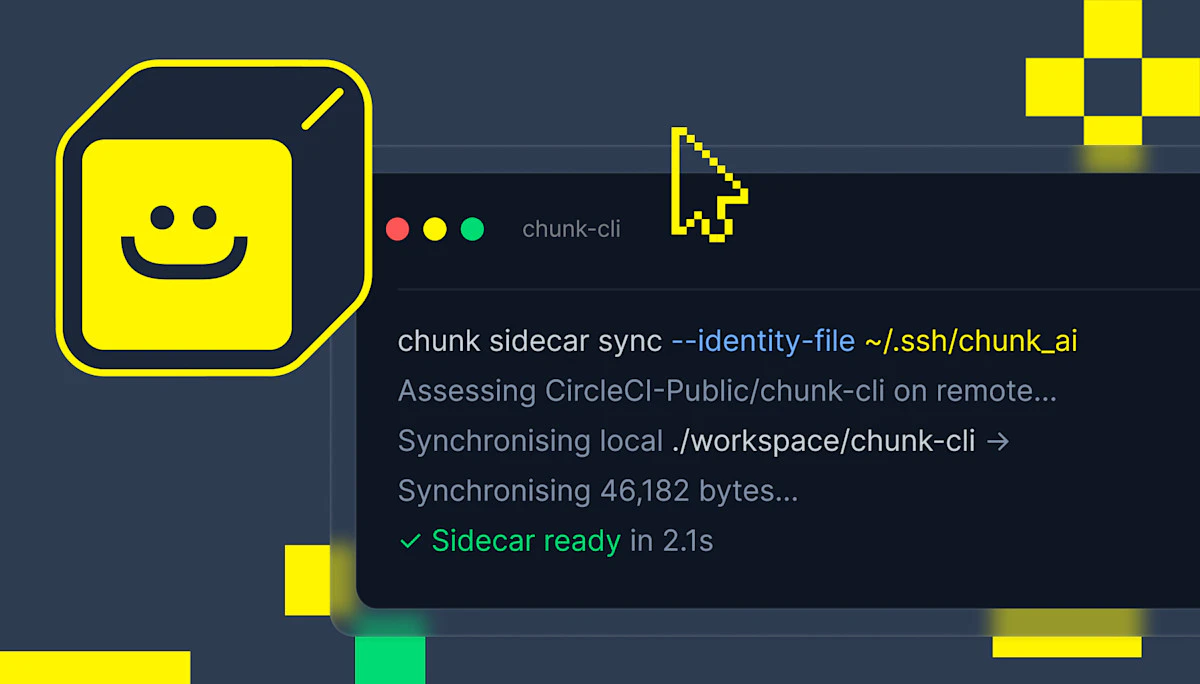Click the '~/.ssh/chunk_ai' path text

click(x=971, y=341)
